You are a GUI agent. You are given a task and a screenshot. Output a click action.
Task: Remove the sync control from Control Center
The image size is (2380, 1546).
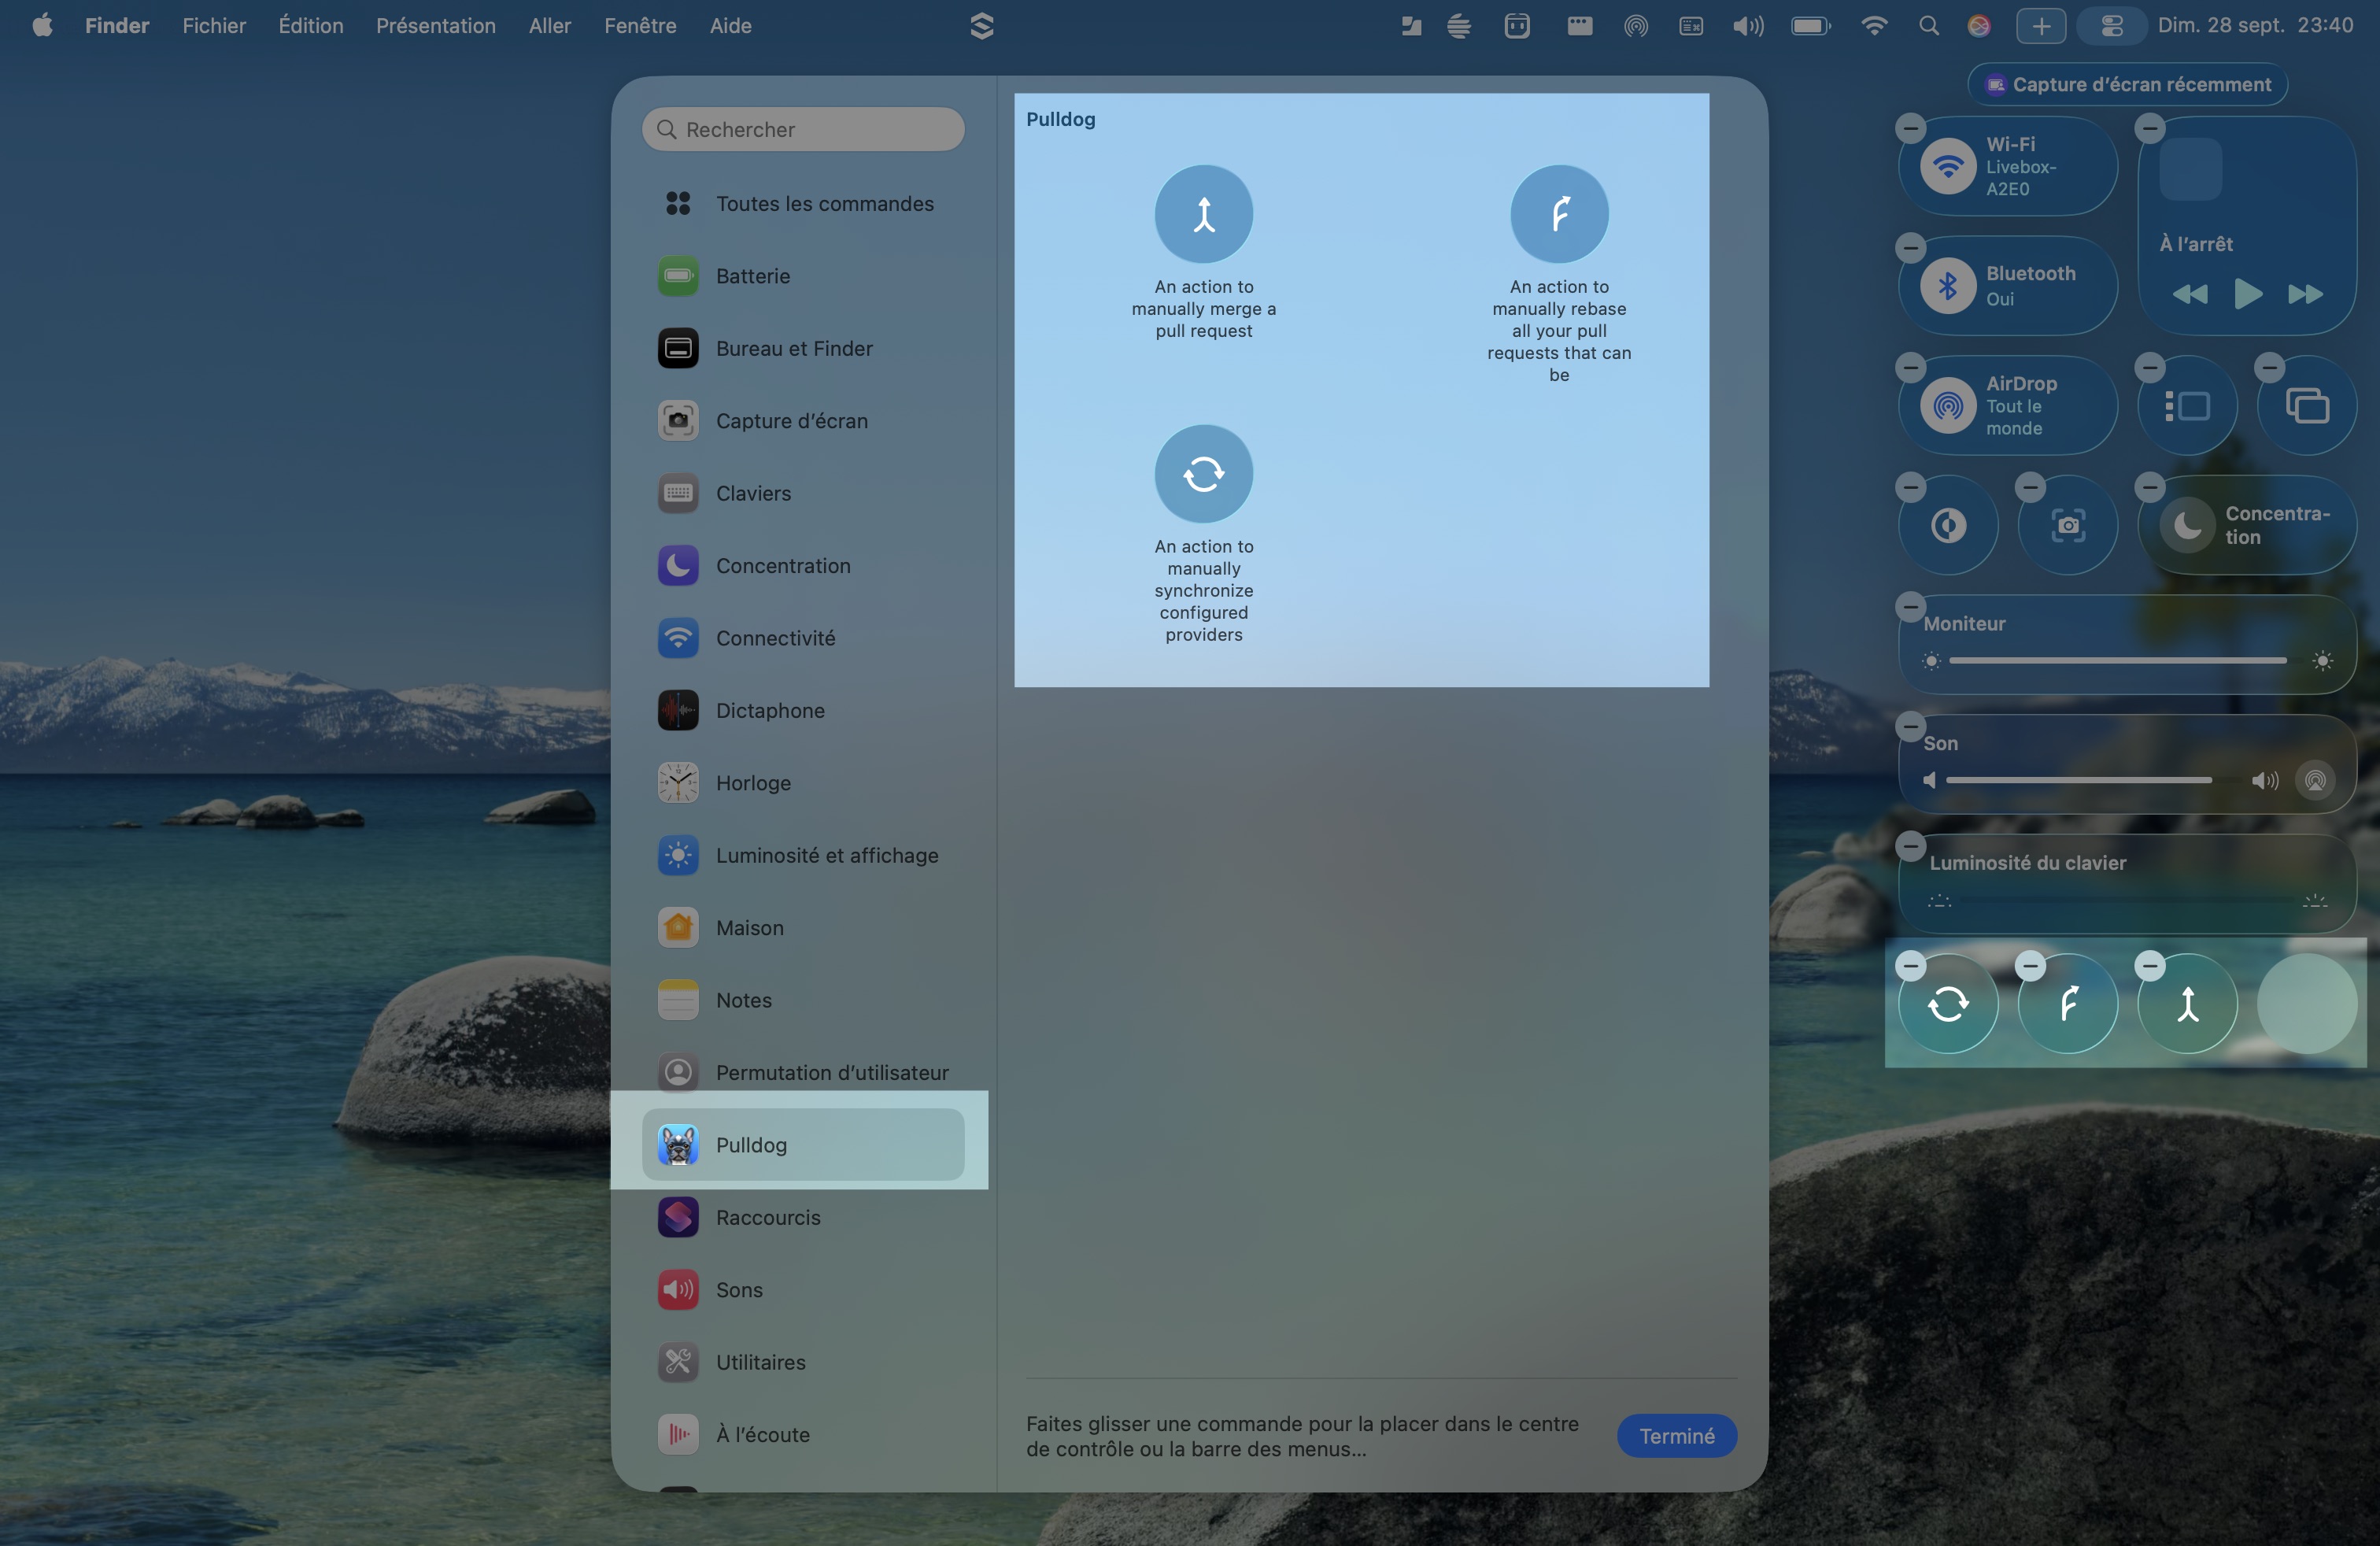(x=1910, y=965)
